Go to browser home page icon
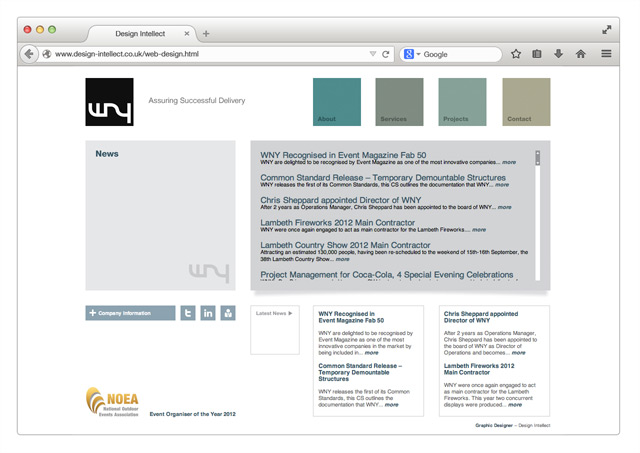The width and height of the screenshot is (640, 453). click(x=580, y=54)
